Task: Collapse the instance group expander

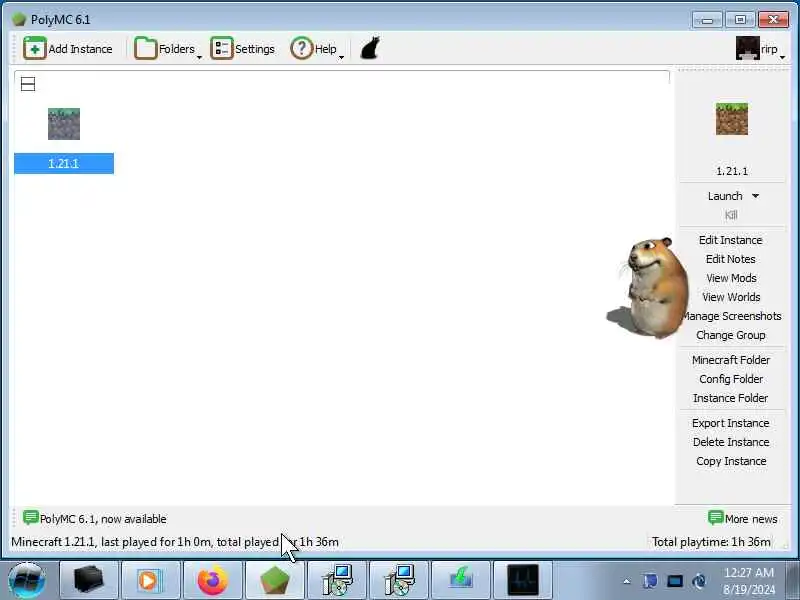Action: click(28, 84)
